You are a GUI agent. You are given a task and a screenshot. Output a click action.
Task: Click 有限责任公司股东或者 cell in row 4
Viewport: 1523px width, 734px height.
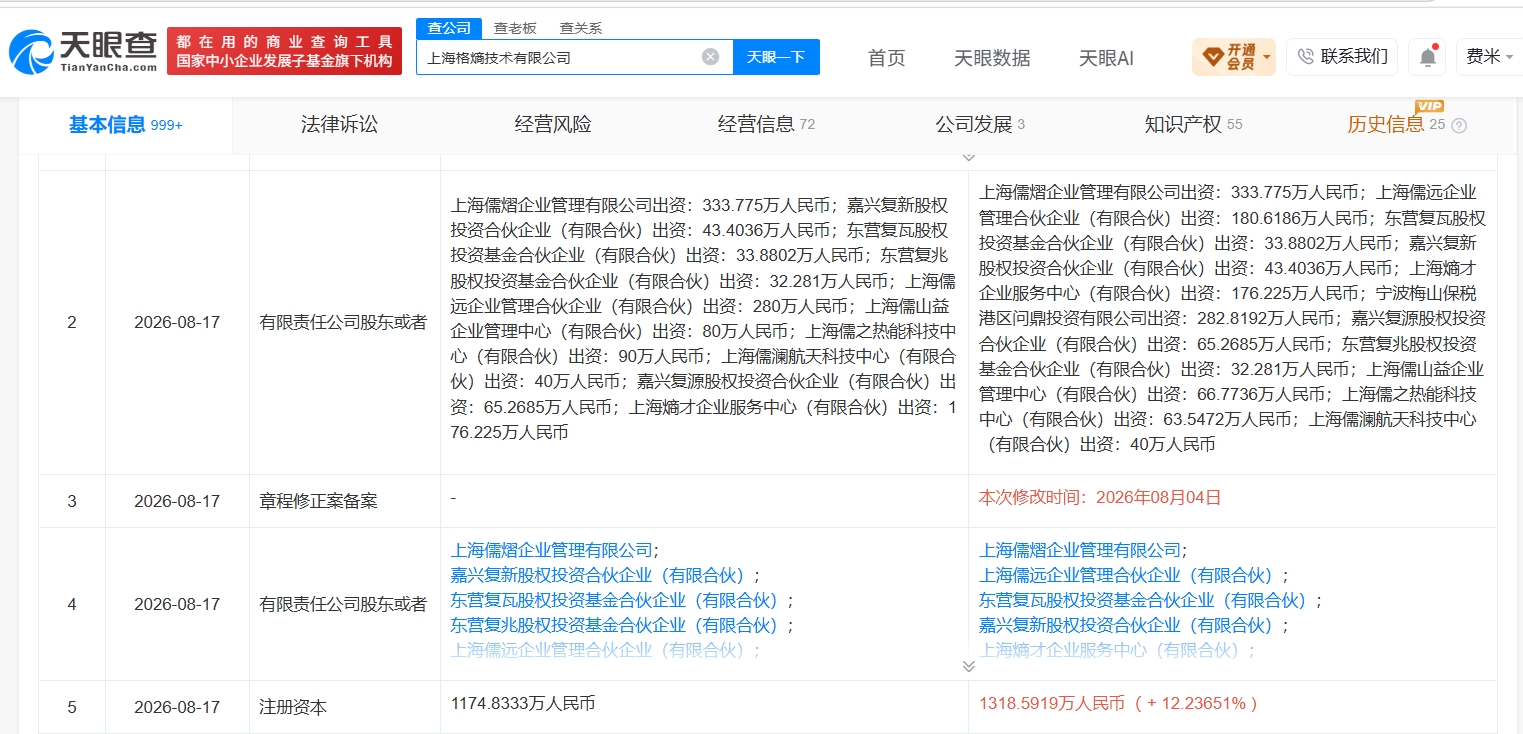343,605
